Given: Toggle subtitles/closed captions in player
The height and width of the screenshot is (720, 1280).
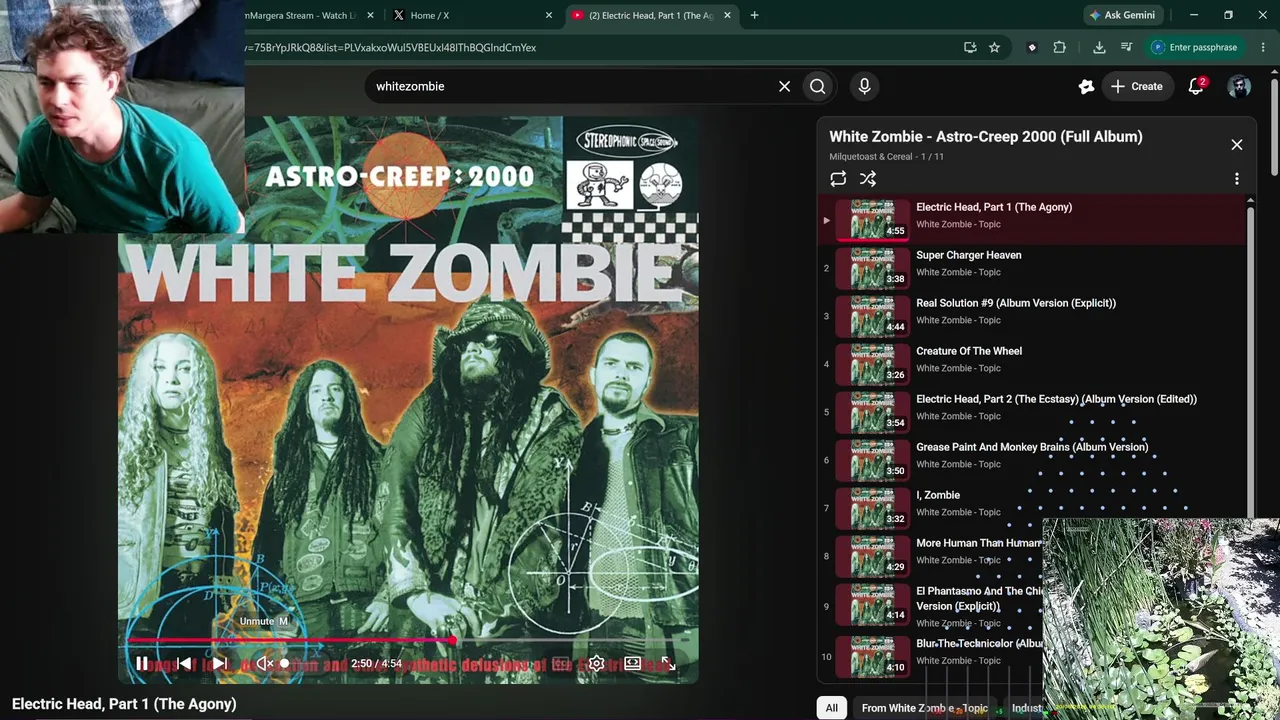Looking at the screenshot, I should [x=562, y=663].
